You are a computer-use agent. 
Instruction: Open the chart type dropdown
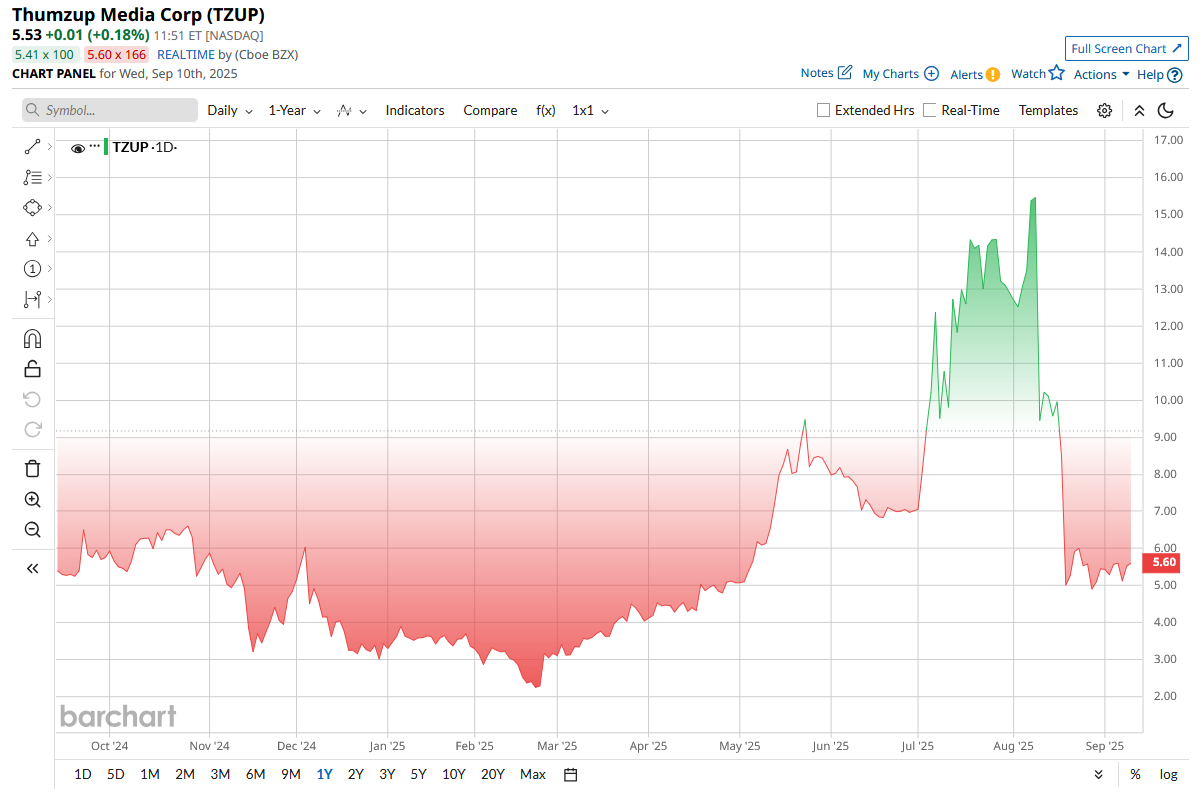(x=352, y=111)
